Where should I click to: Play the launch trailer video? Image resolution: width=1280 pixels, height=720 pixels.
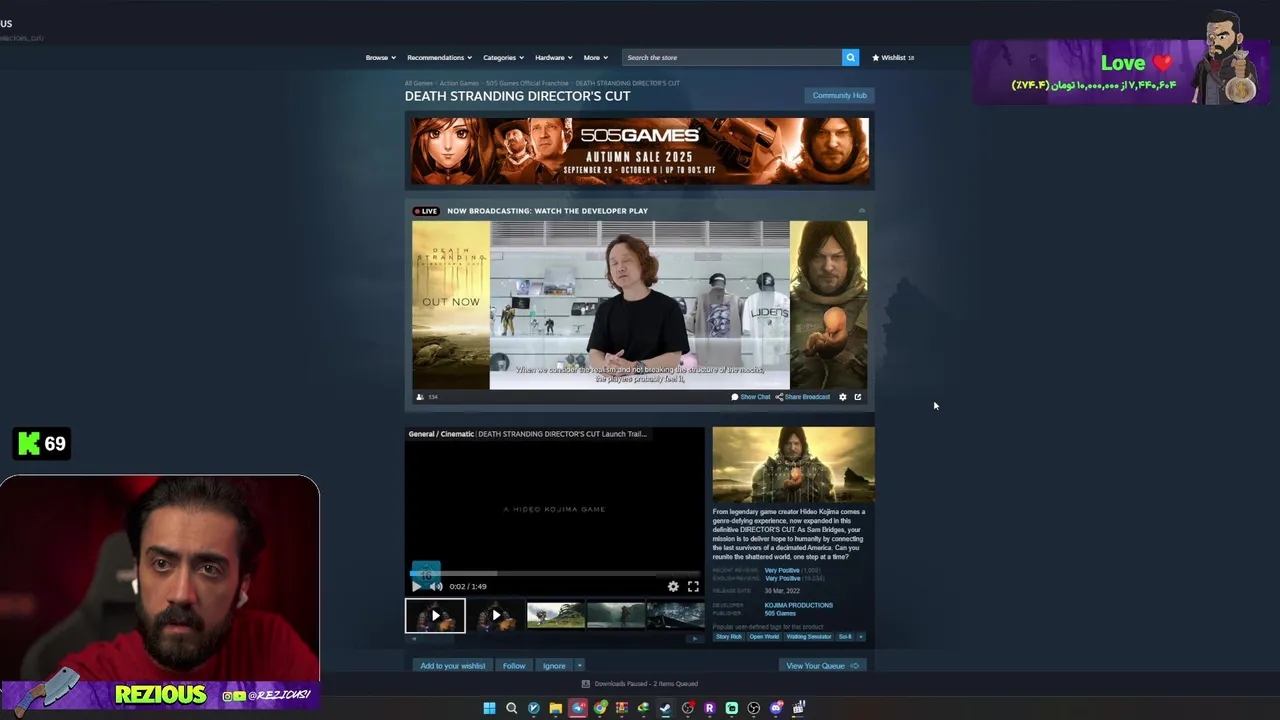[417, 586]
